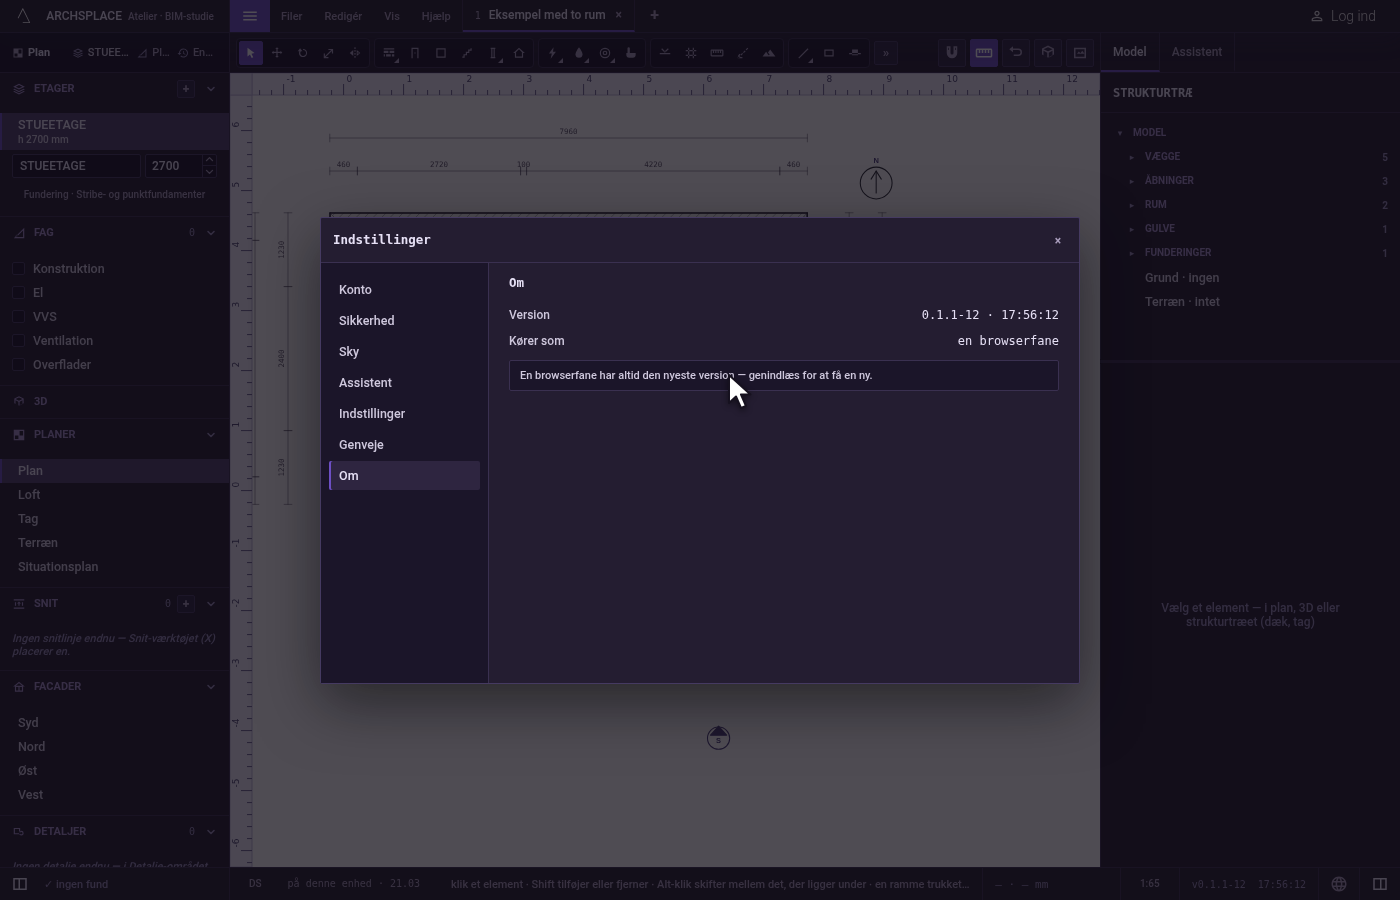Click the STUEETAGE name input field
This screenshot has width=1400, height=900.
[x=76, y=166]
